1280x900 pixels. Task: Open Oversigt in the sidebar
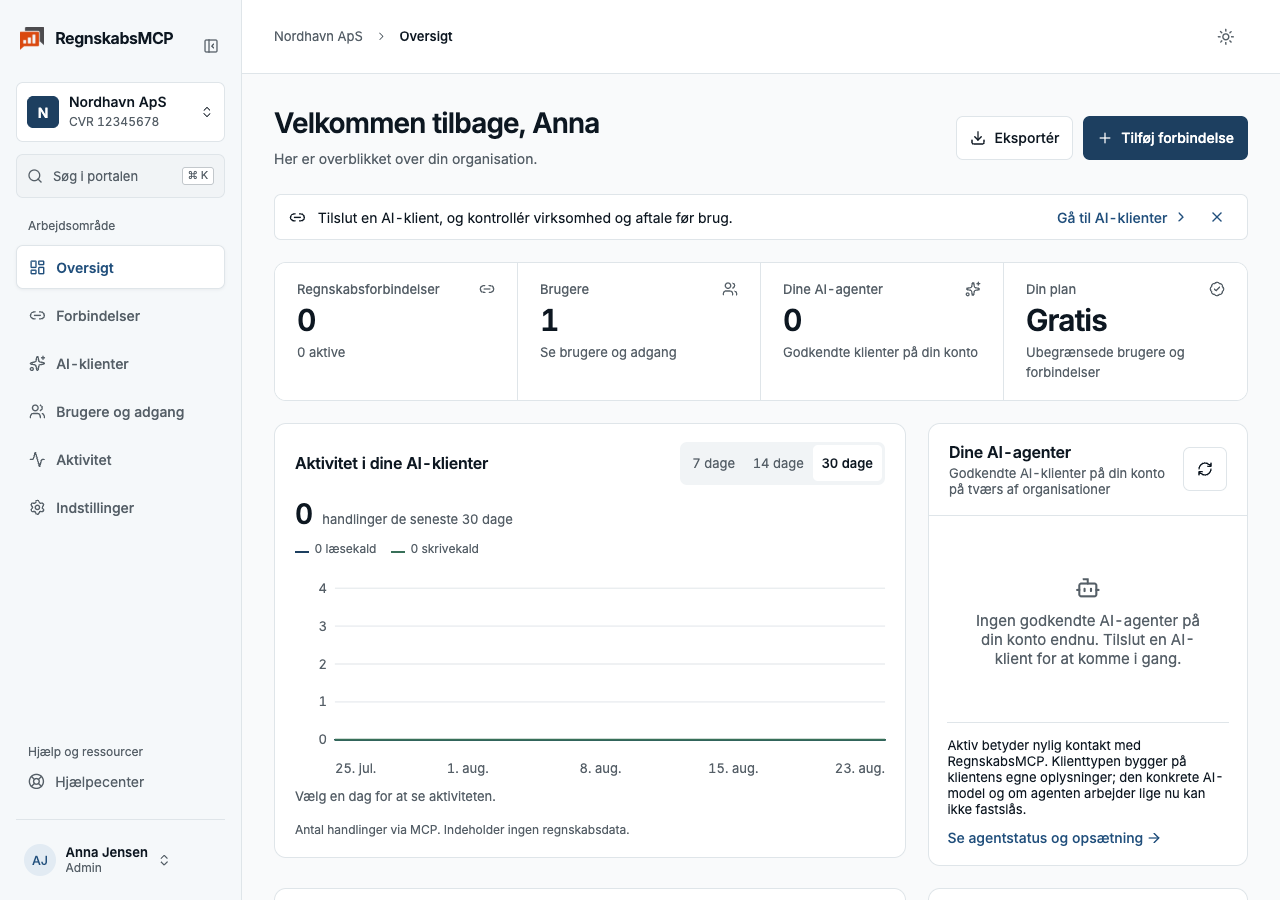120,268
